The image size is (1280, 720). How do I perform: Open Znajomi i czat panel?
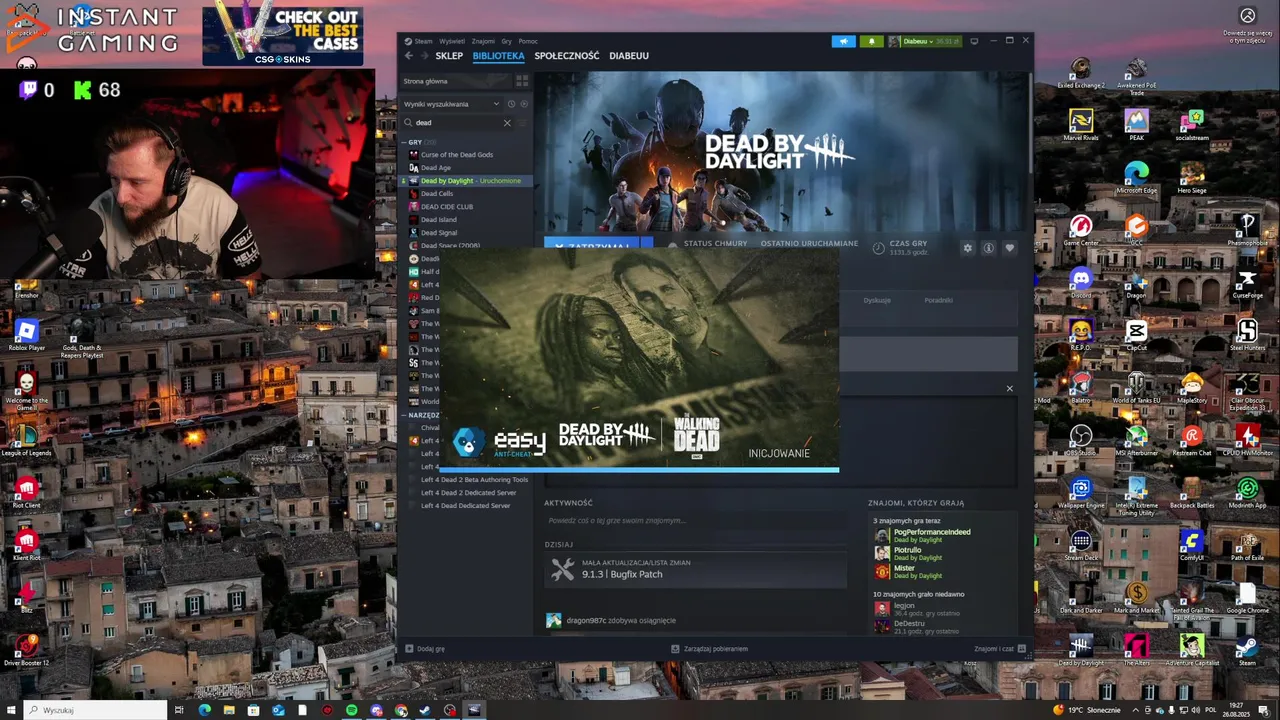coord(999,649)
